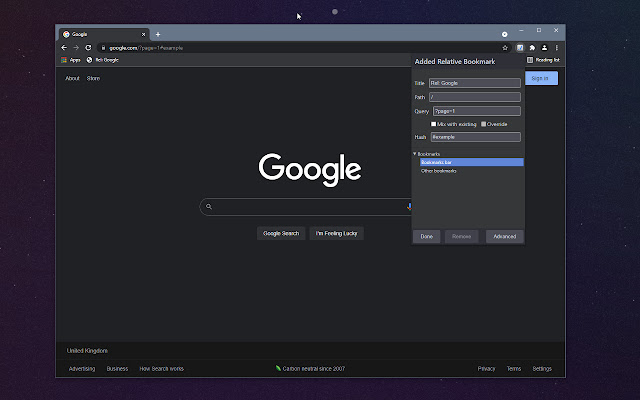The image size is (640, 400).
Task: Click the address bar URL
Action: point(146,48)
